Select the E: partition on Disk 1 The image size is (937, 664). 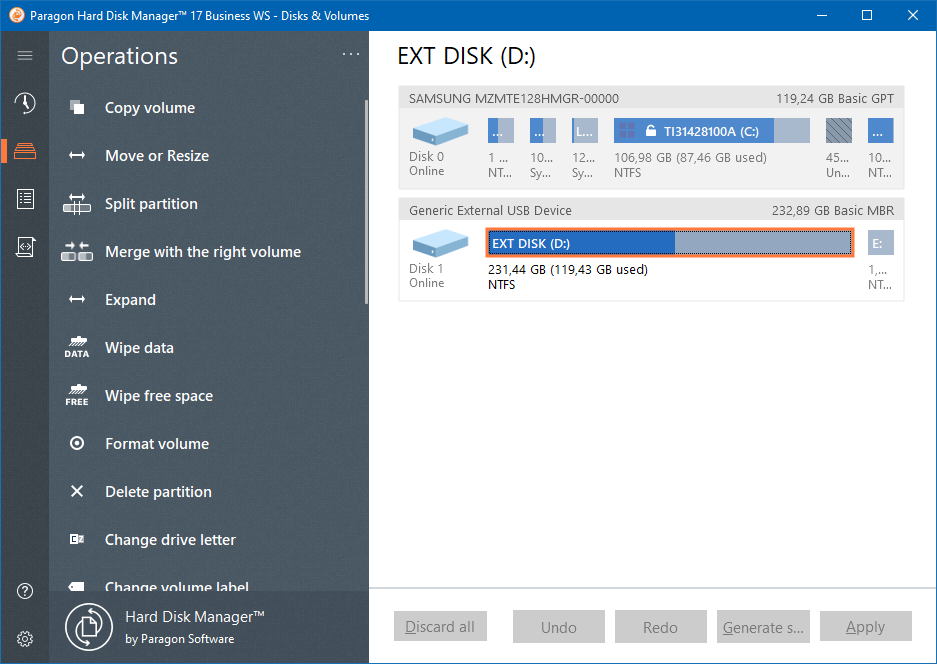click(881, 243)
